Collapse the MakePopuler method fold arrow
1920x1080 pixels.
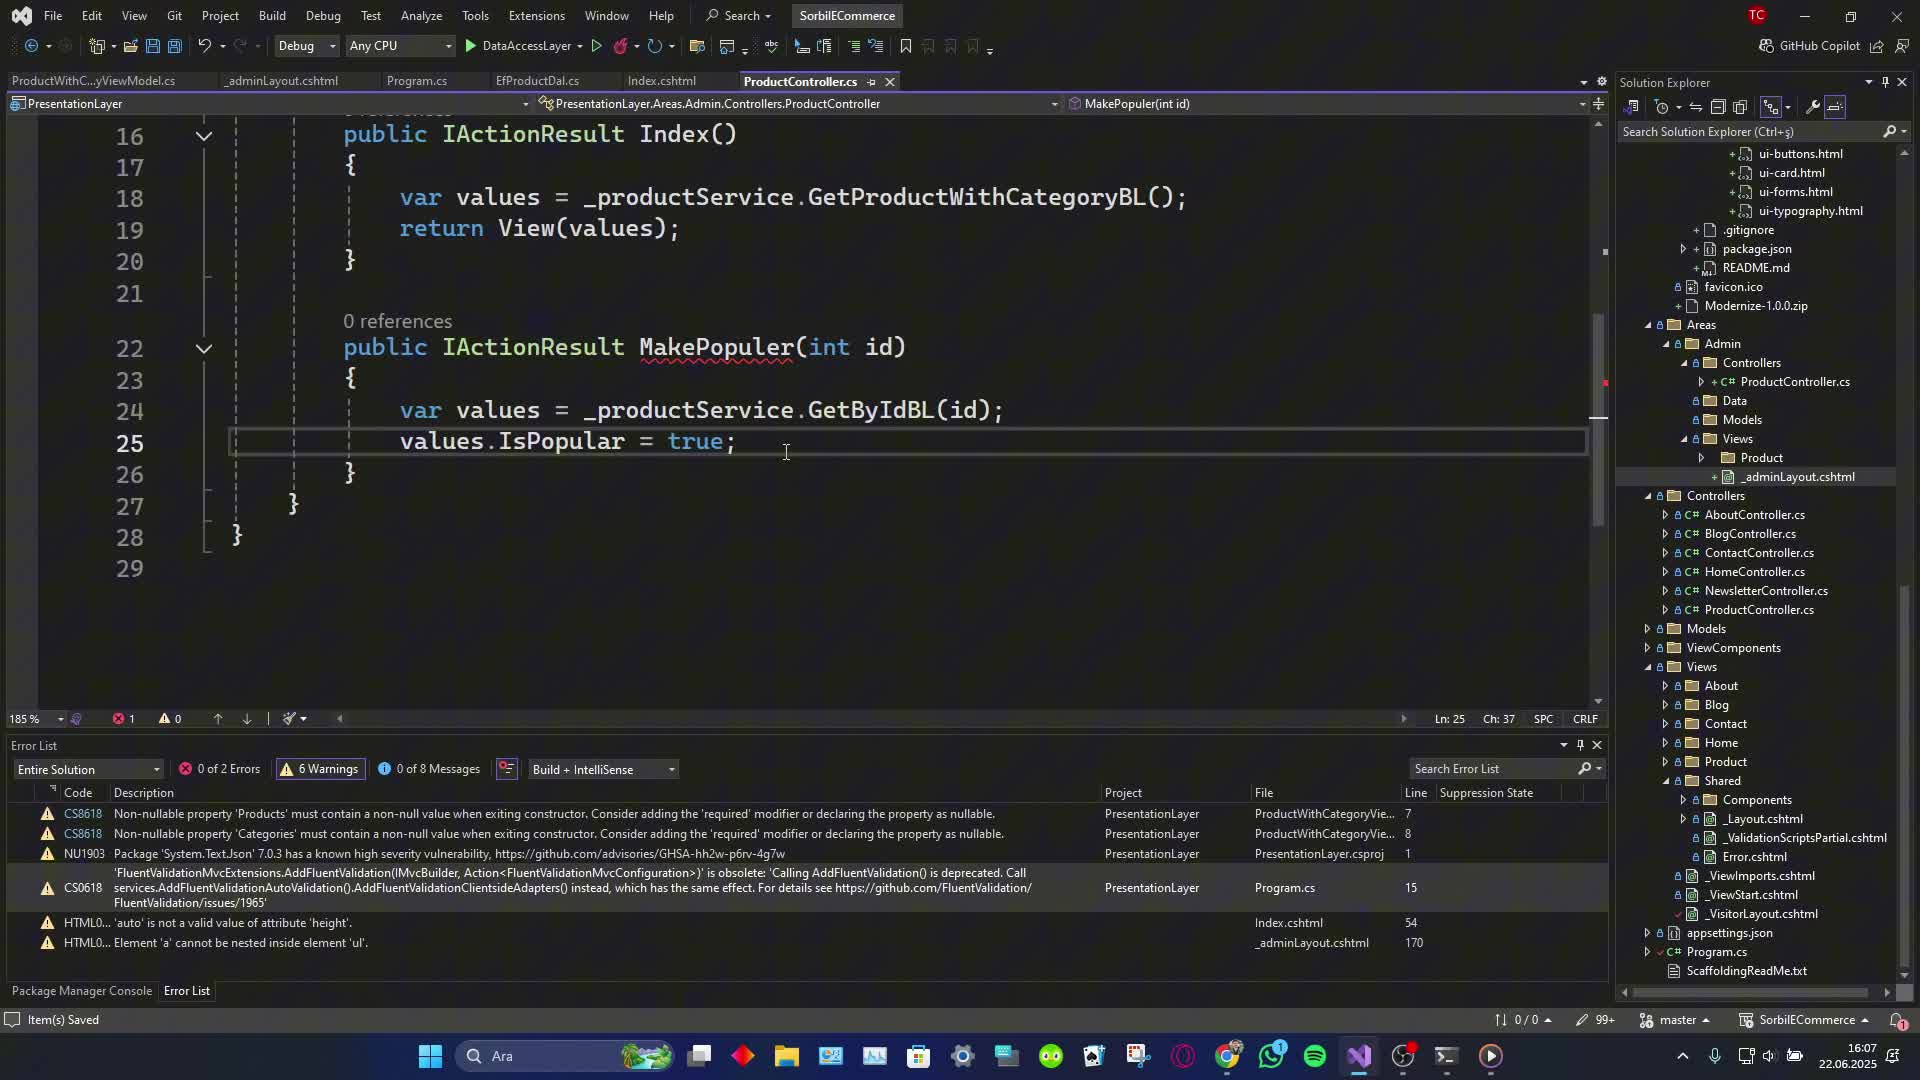(204, 348)
